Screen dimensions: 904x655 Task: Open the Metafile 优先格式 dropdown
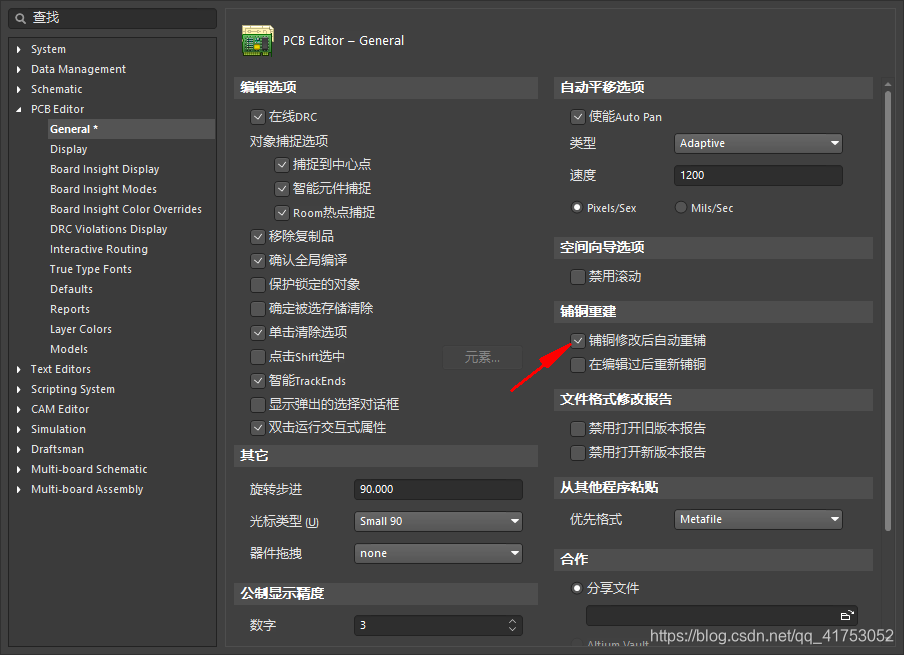tap(758, 520)
